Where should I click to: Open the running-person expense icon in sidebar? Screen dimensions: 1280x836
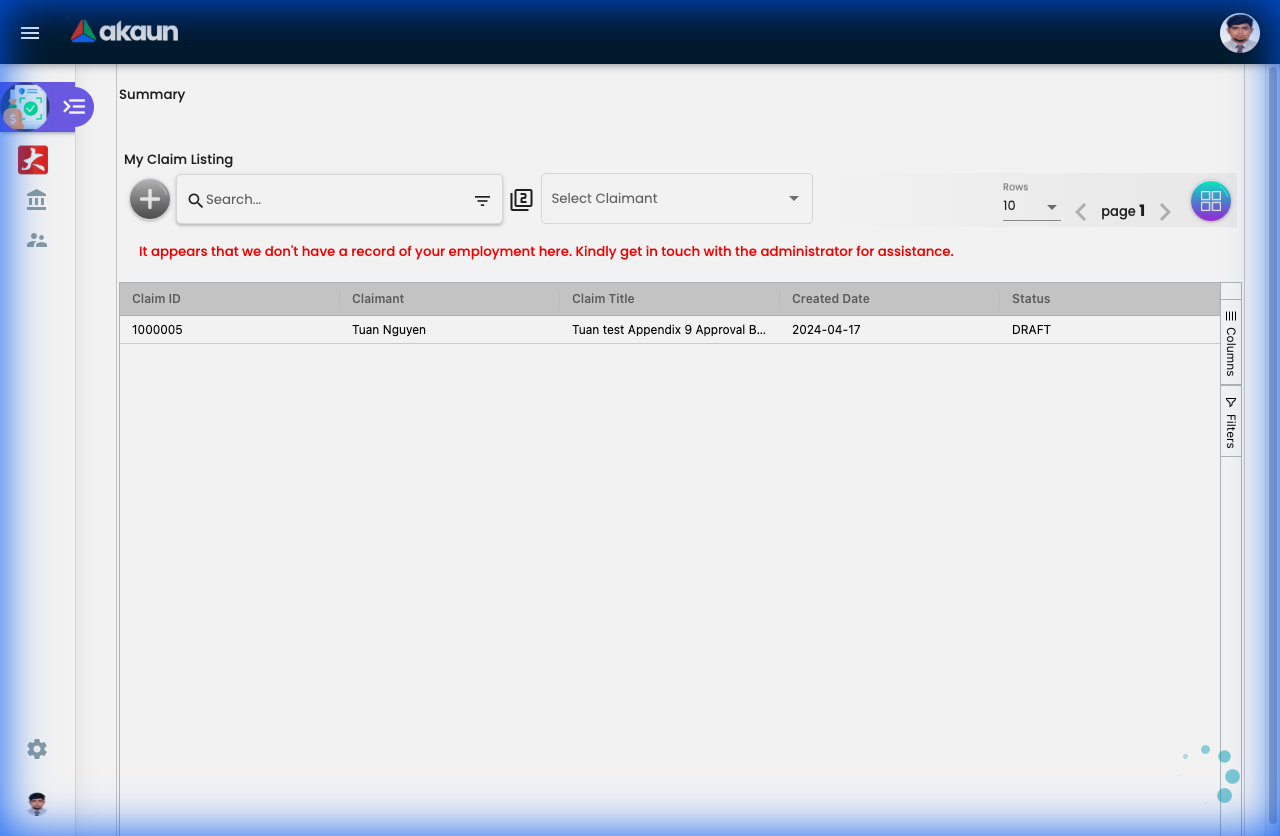[33, 160]
